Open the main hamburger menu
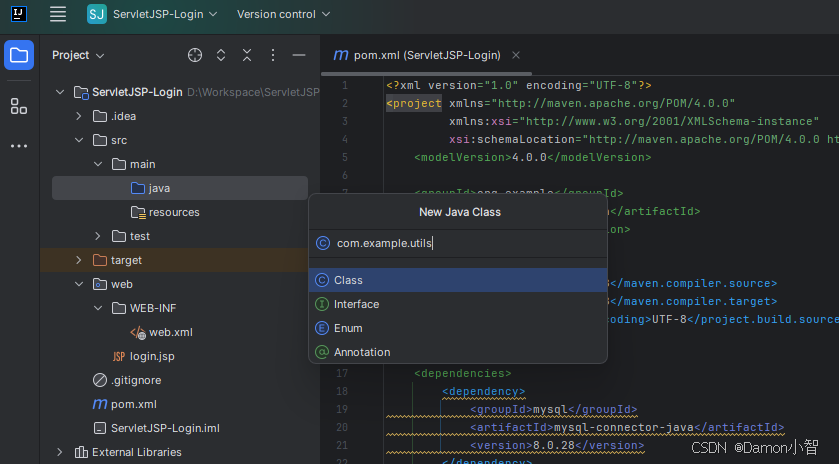This screenshot has height=464, width=839. tap(58, 14)
